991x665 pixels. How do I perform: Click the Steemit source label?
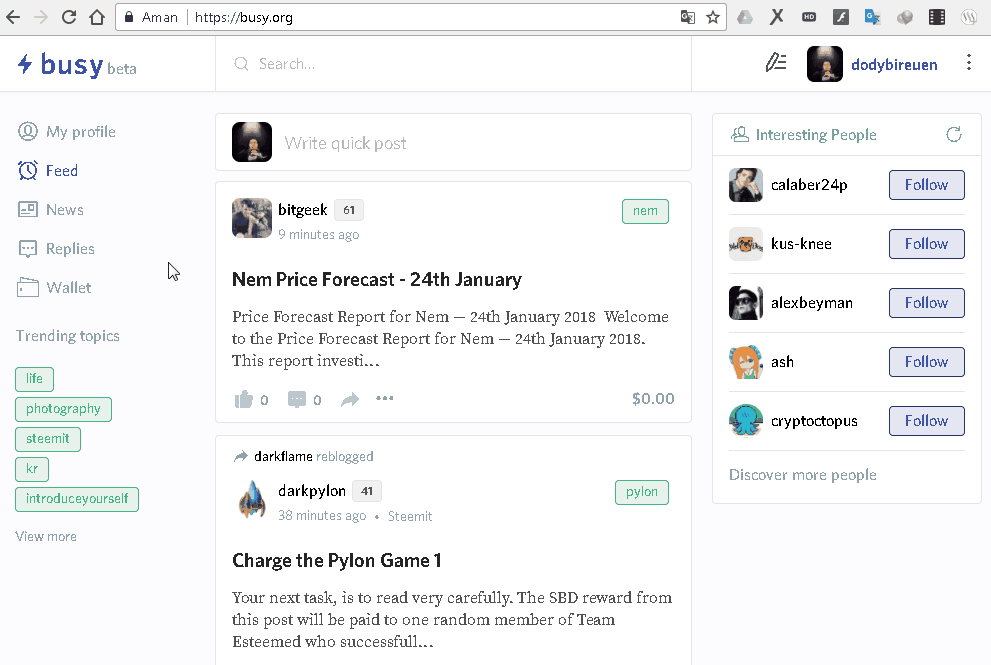coord(410,516)
